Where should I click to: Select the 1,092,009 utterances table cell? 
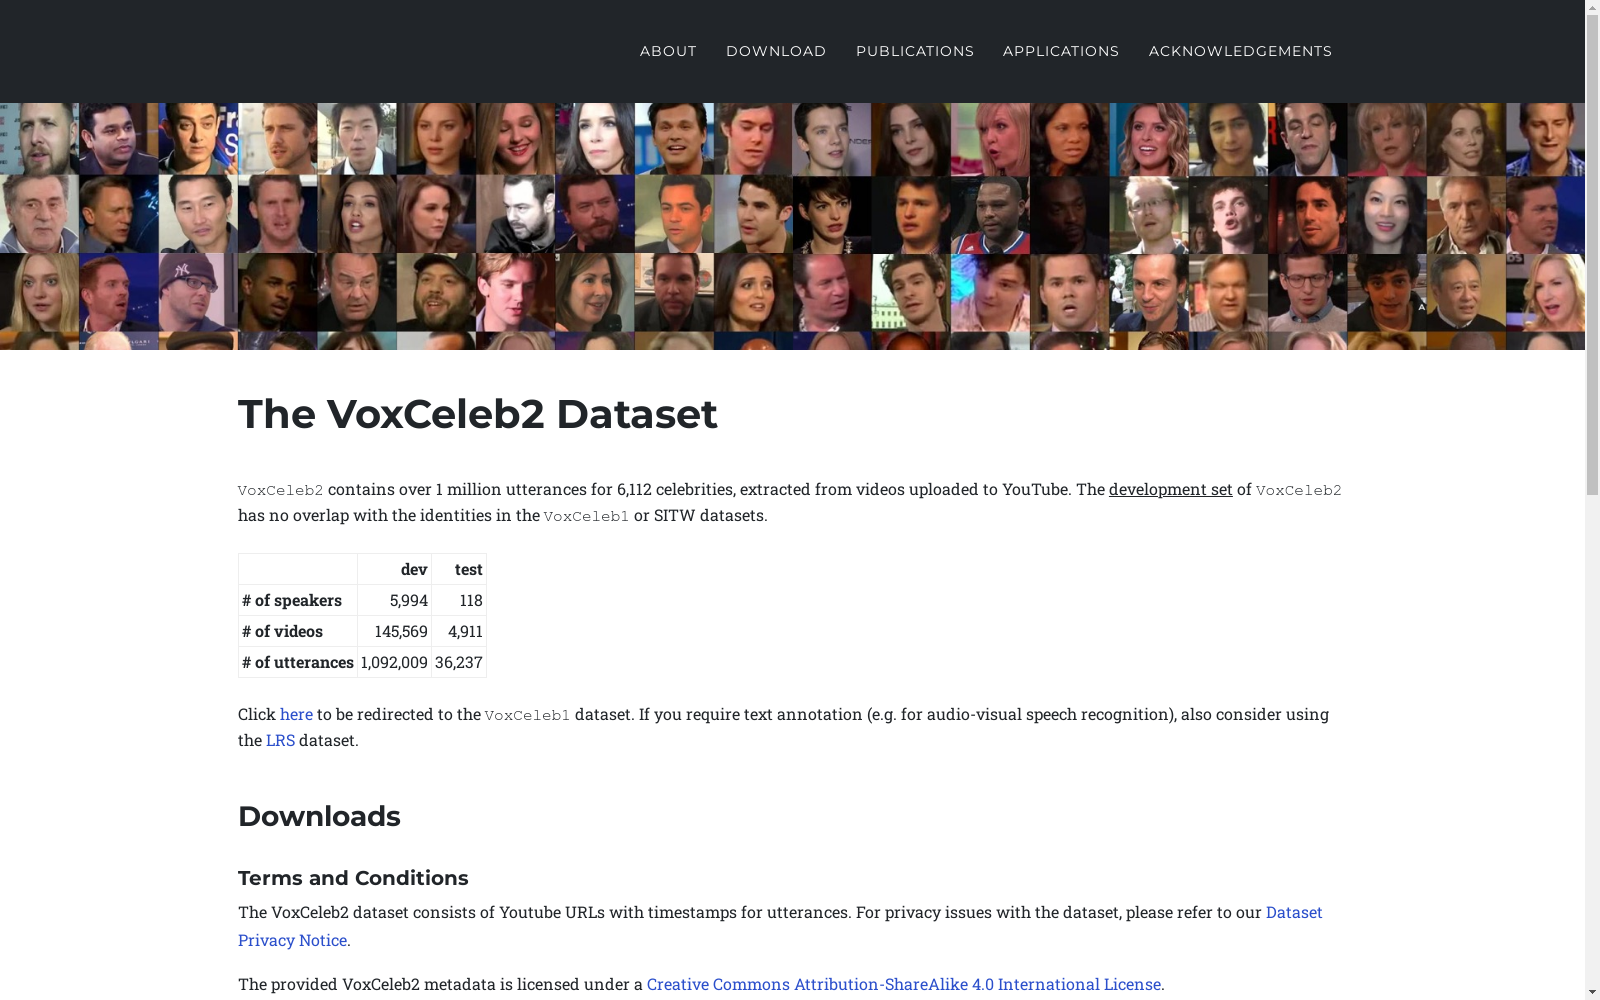(x=394, y=662)
